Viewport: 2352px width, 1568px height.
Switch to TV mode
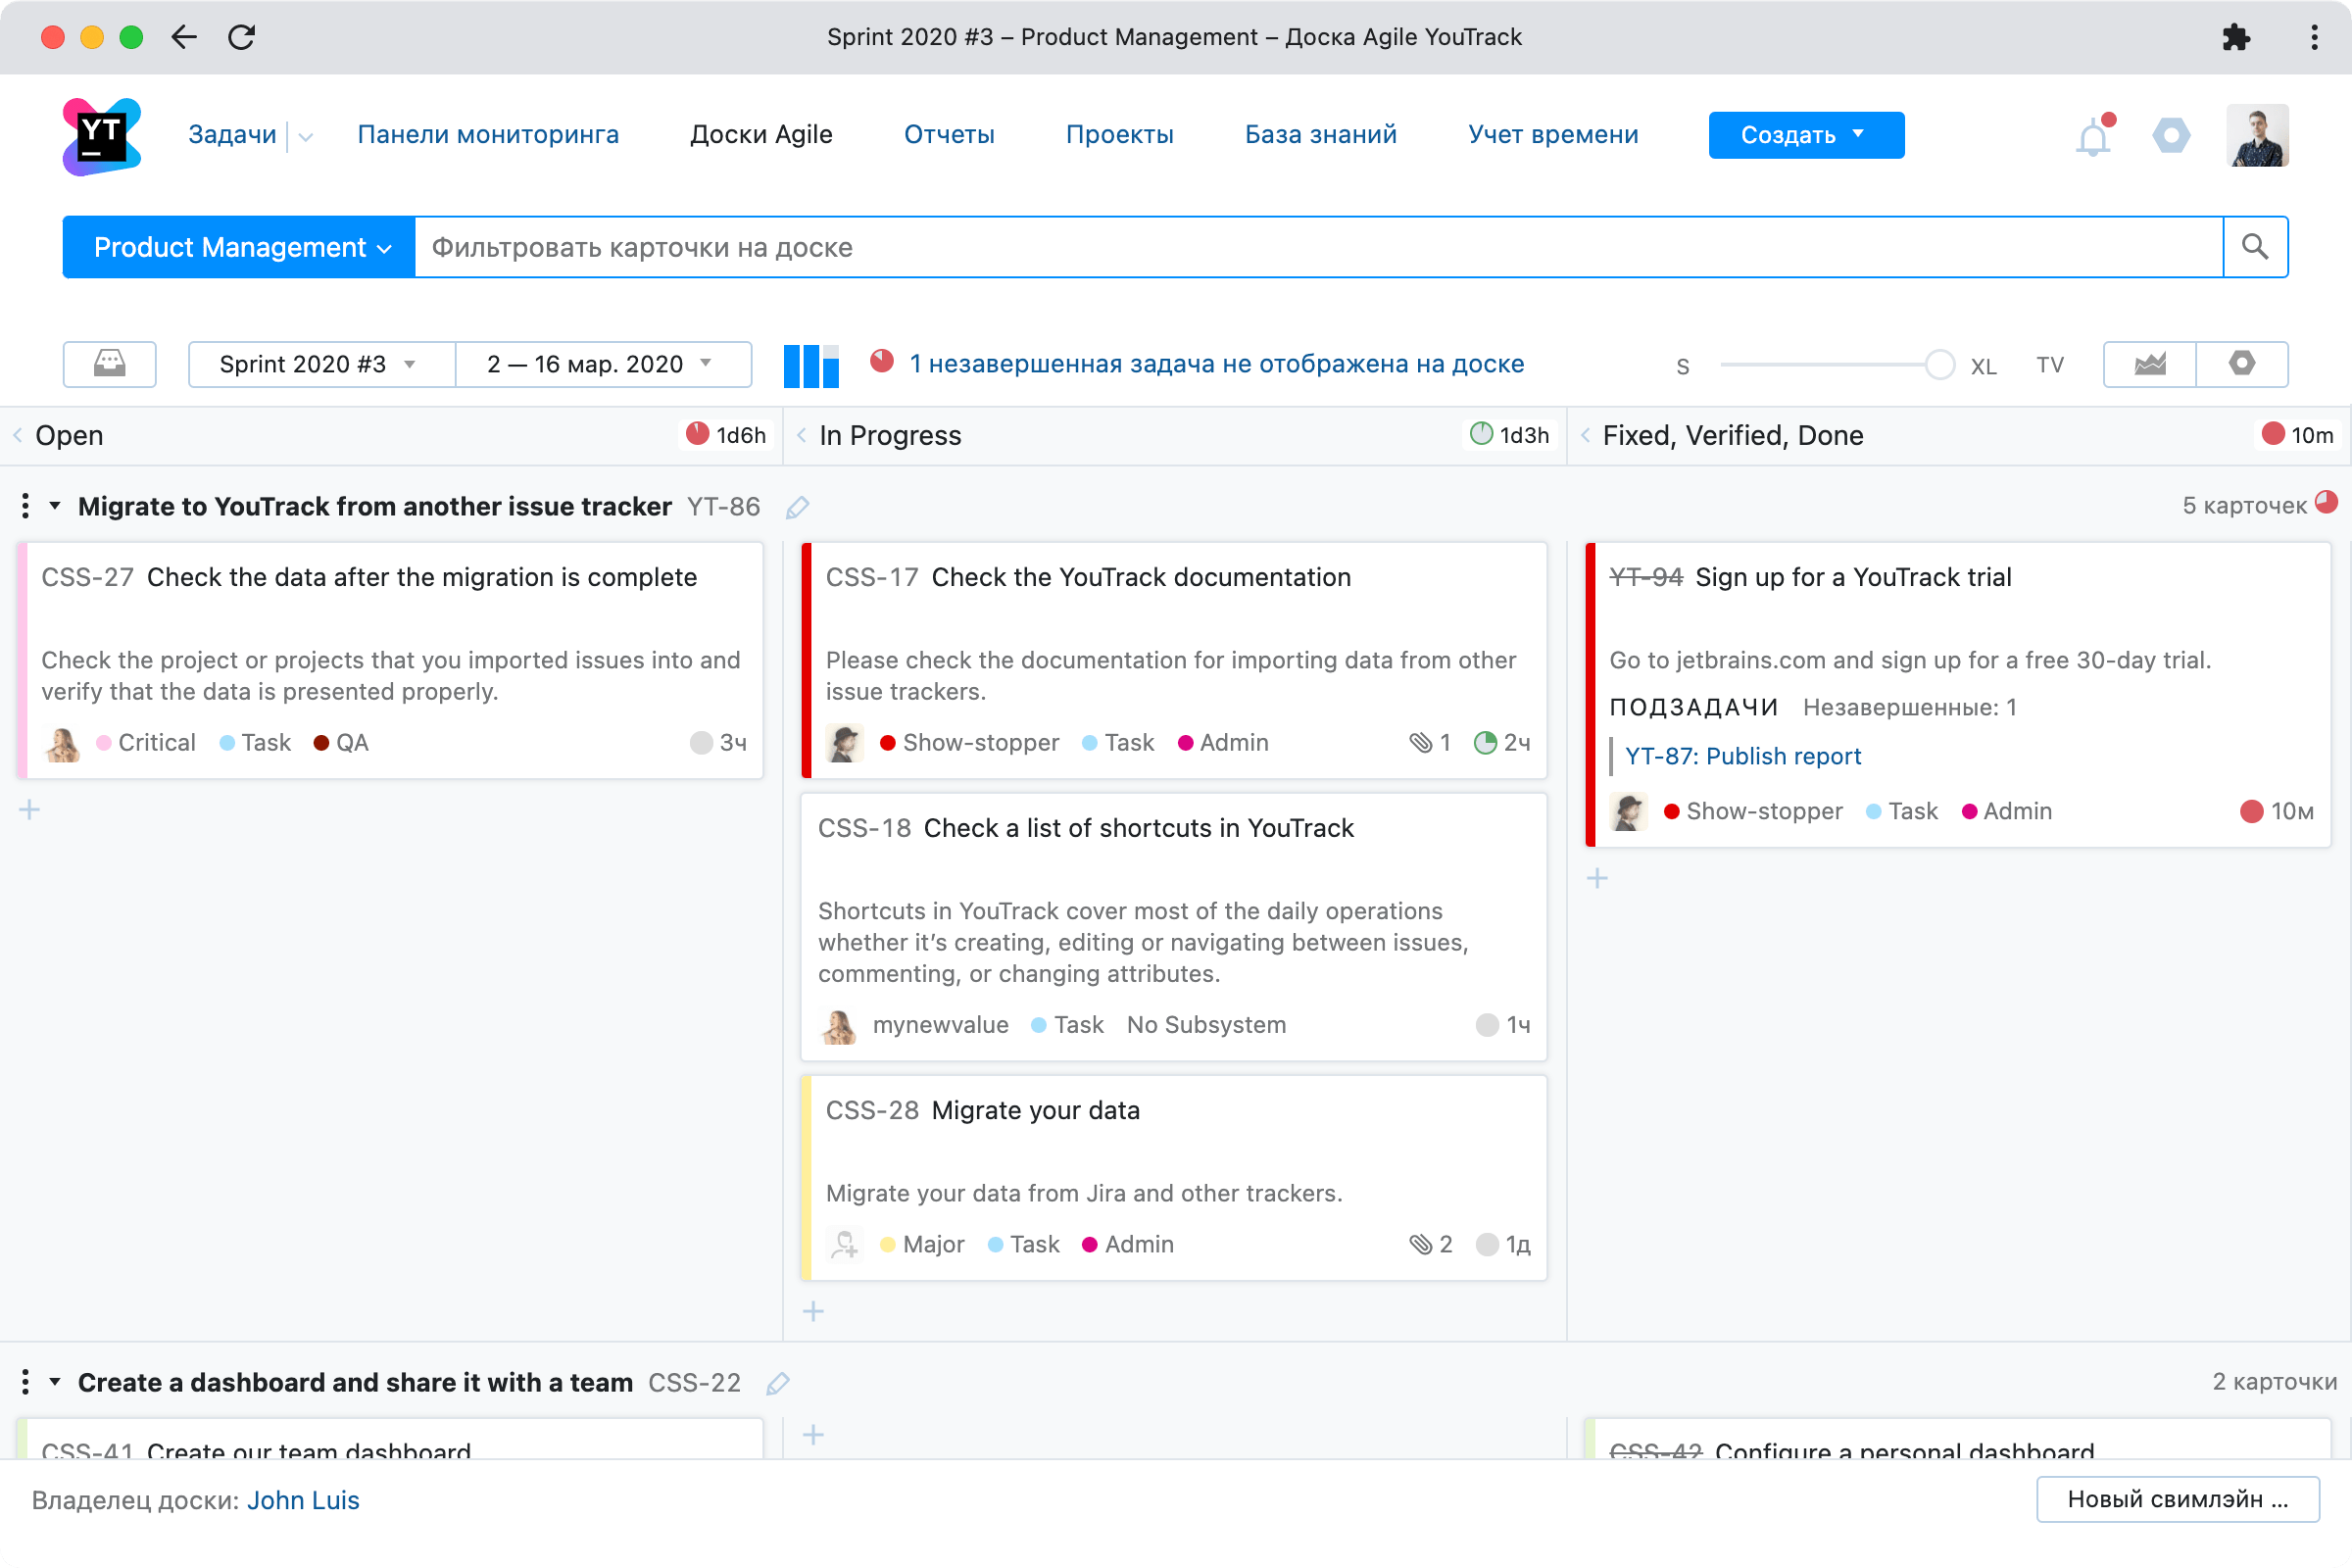[x=2050, y=365]
